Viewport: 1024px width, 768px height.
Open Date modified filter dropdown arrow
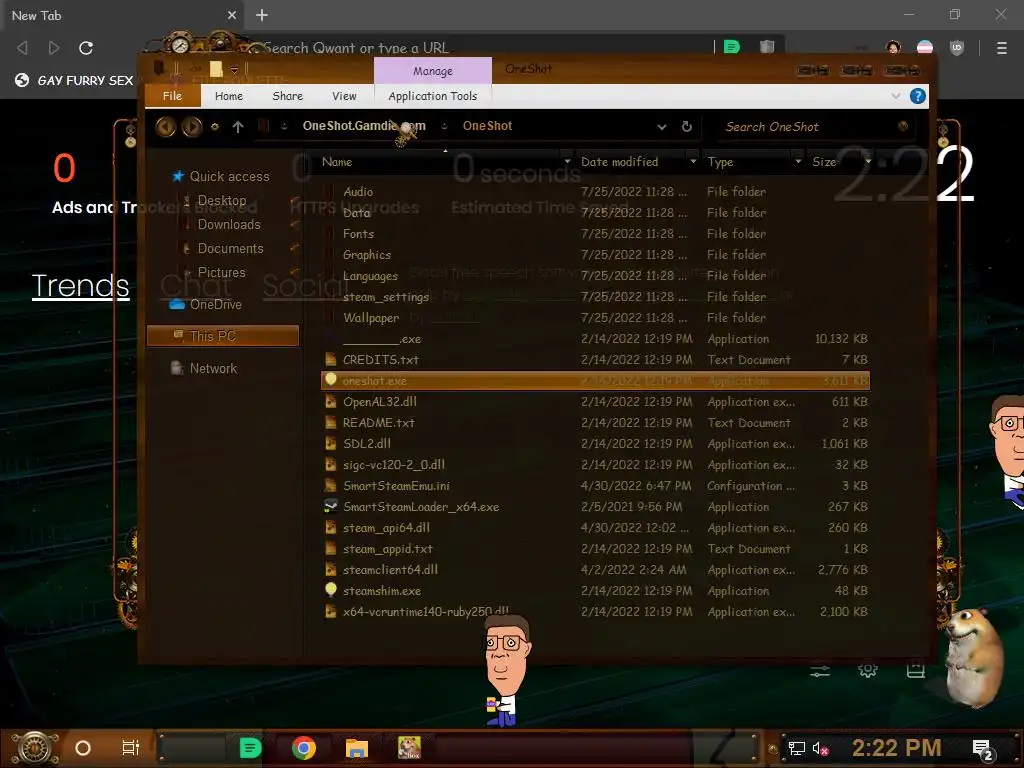tap(693, 161)
